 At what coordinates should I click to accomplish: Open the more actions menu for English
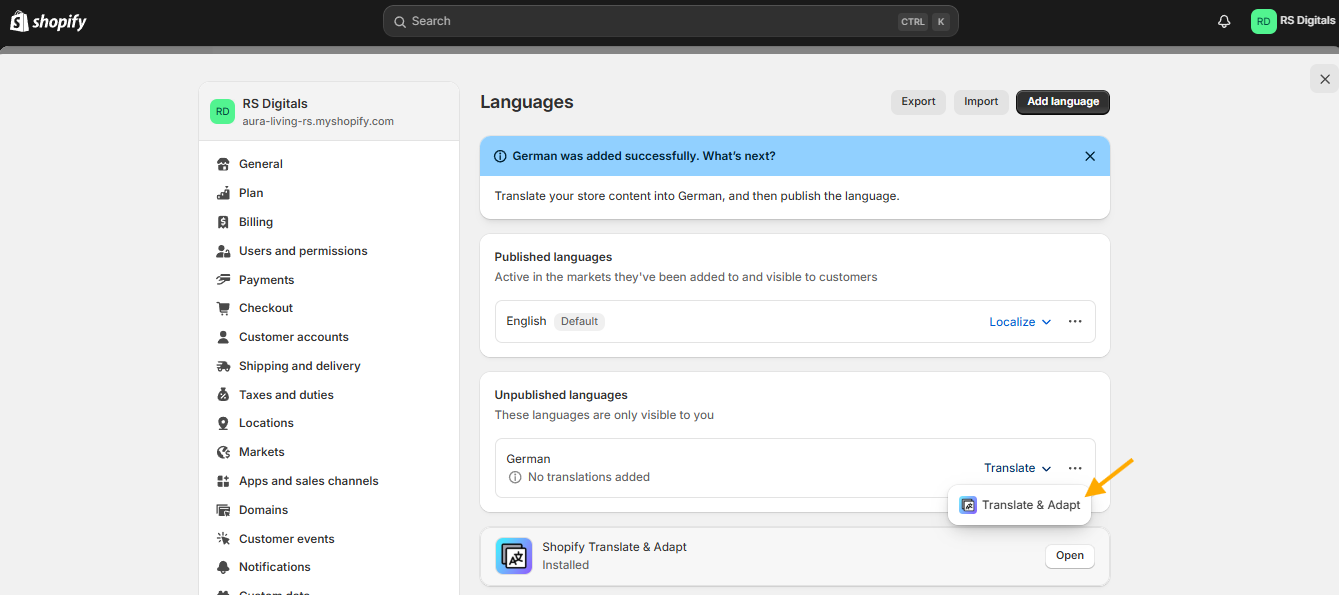[1075, 322]
